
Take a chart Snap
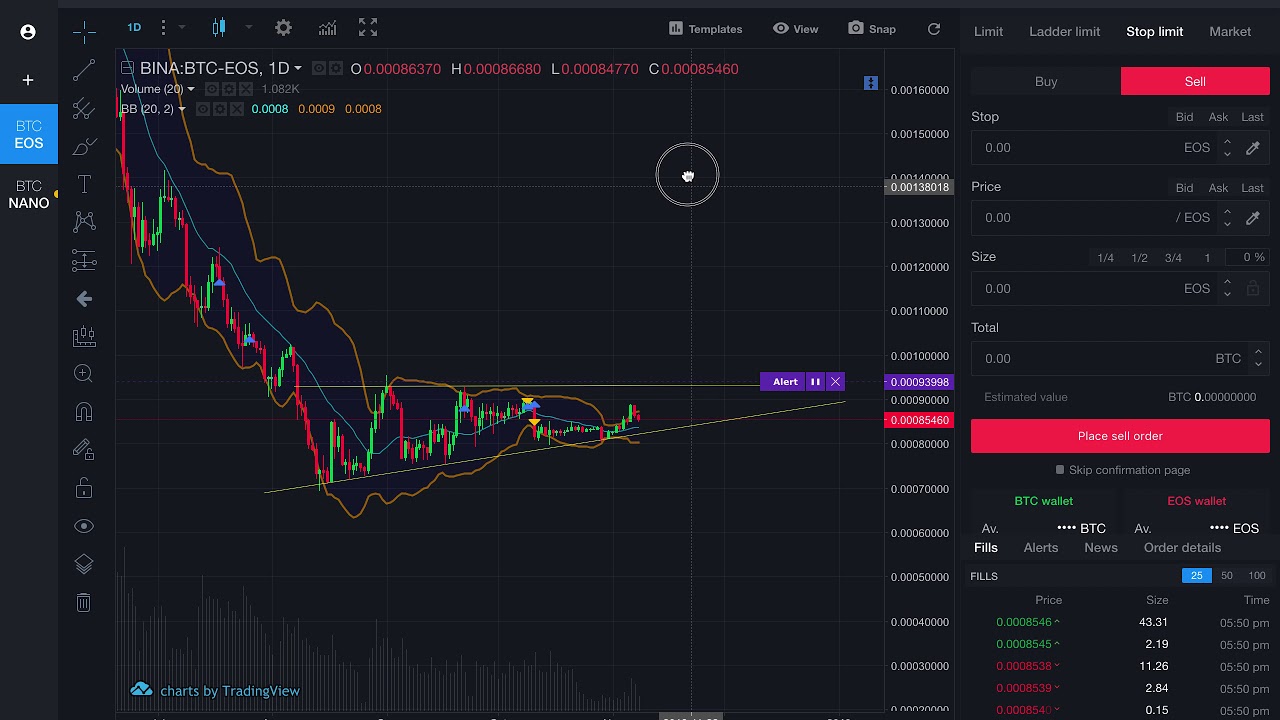coord(872,29)
